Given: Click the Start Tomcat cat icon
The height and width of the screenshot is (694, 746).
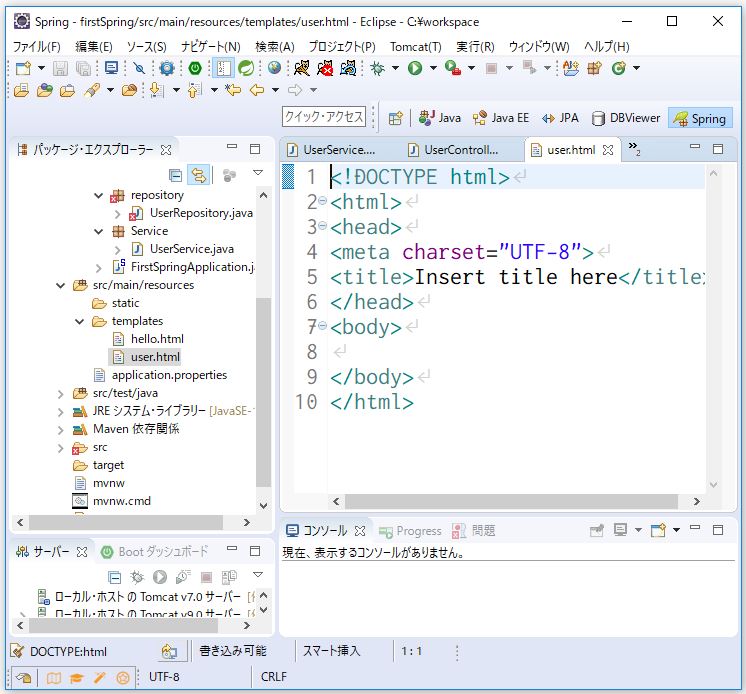Looking at the screenshot, I should [x=302, y=68].
